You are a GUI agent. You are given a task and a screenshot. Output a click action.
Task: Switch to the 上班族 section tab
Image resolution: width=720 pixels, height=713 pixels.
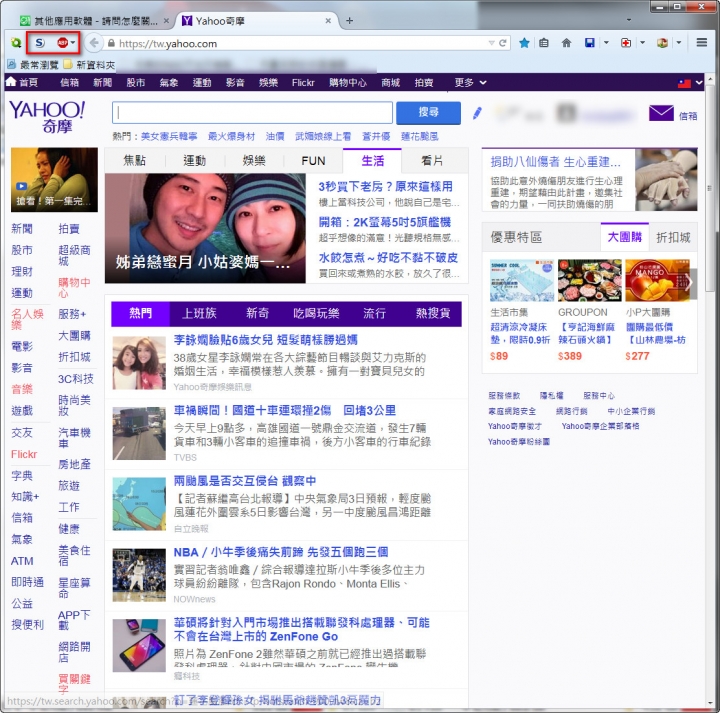point(199,314)
